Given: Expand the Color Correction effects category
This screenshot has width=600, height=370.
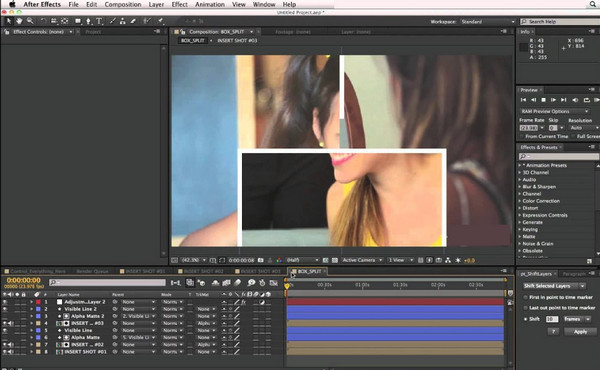Looking at the screenshot, I should click(520, 201).
